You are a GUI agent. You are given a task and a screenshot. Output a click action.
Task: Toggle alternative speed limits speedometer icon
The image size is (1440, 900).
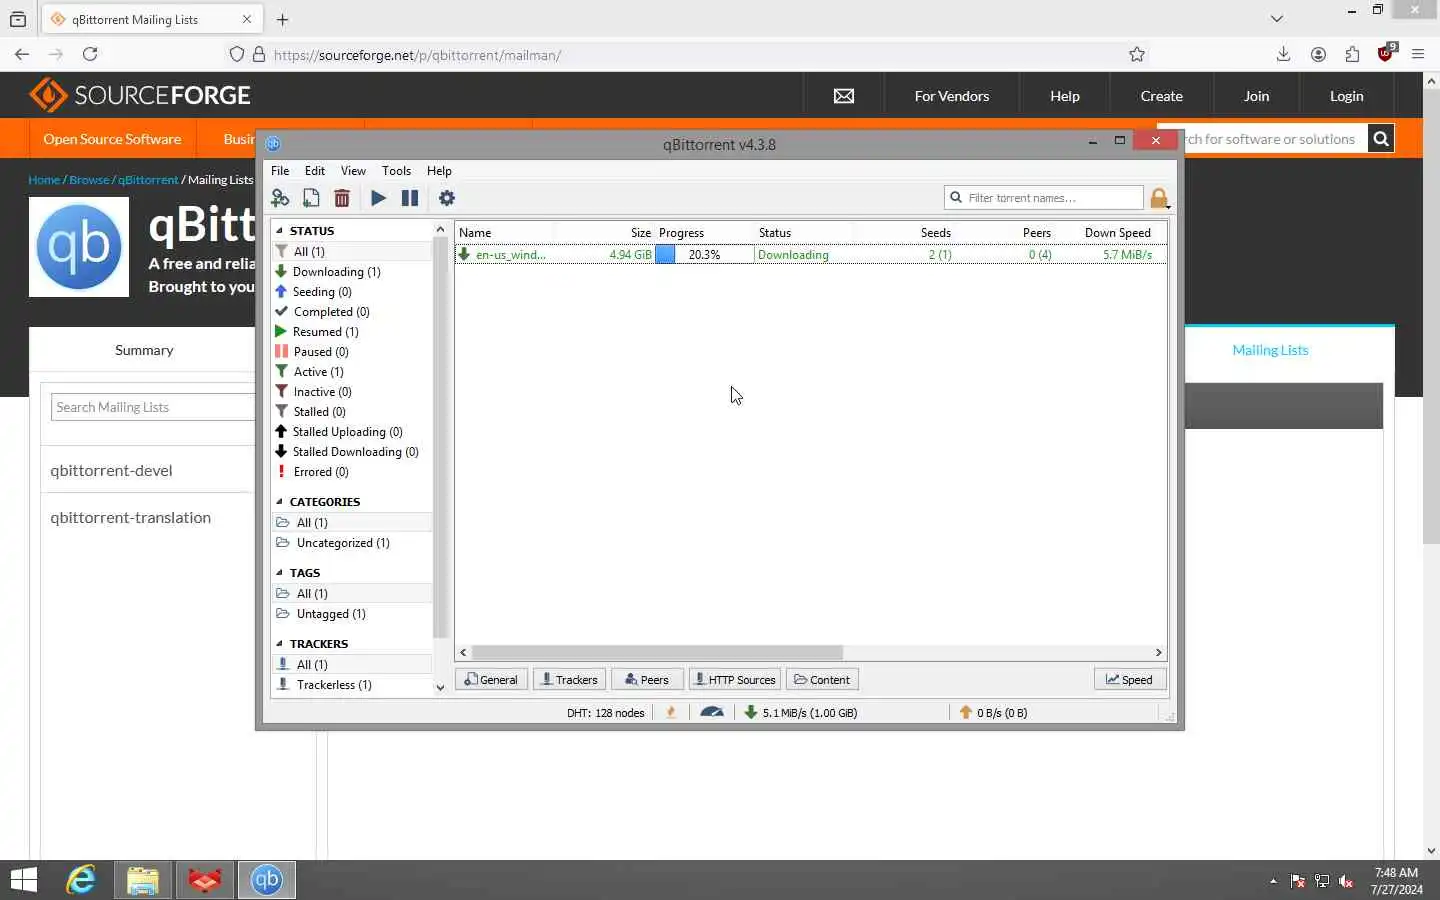[x=712, y=712]
